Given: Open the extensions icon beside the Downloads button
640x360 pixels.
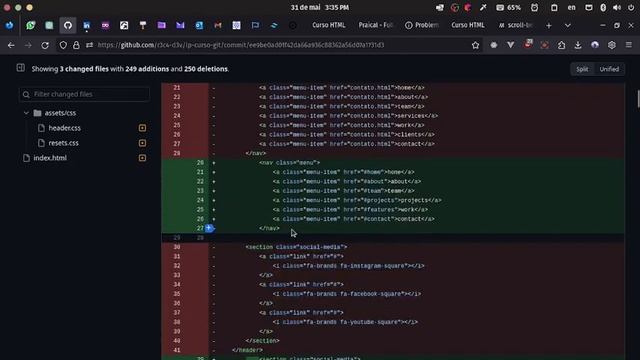Looking at the screenshot, I should click(561, 45).
